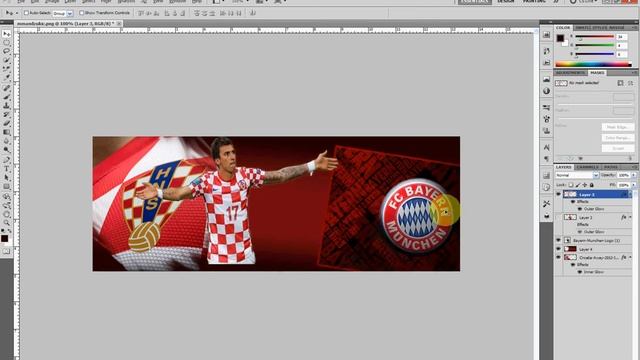The width and height of the screenshot is (640, 360).
Task: Adjust the green G color slider
Action: point(595,45)
